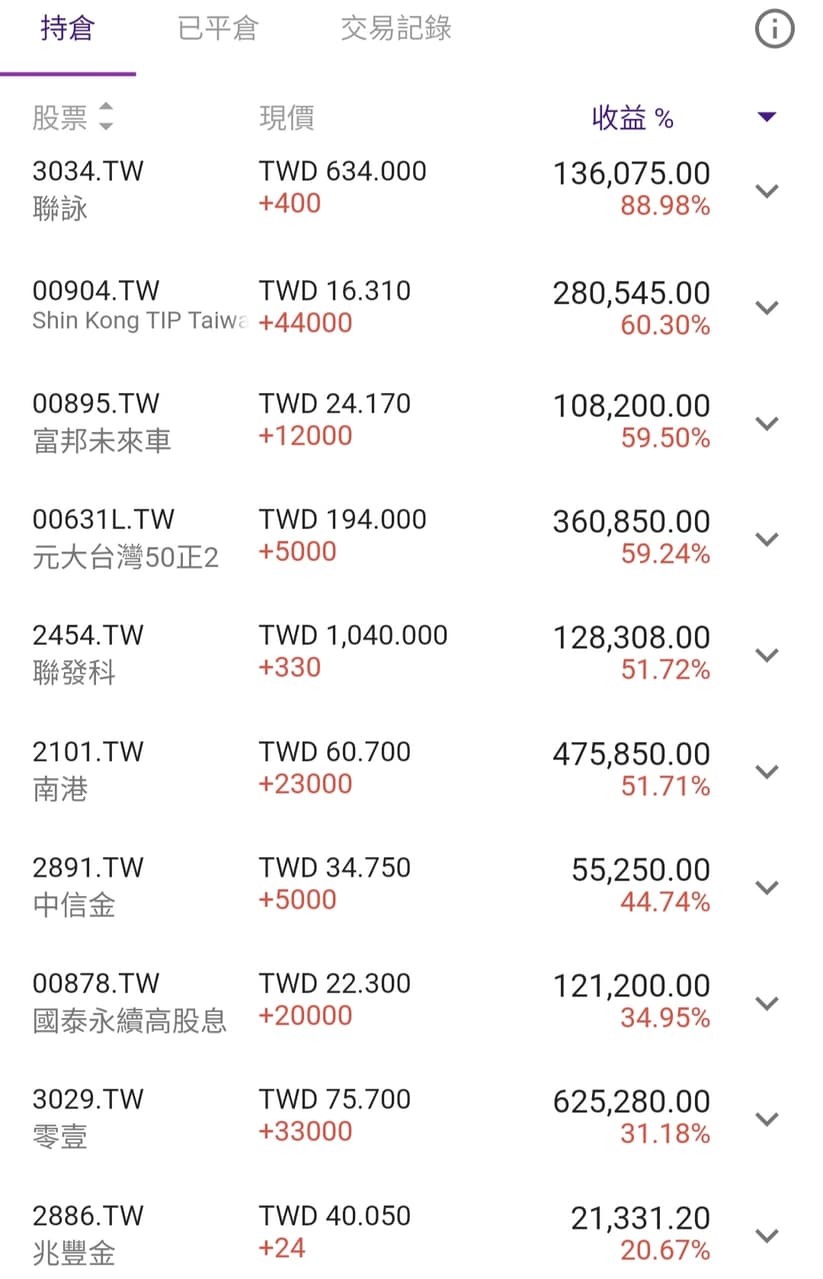Expand the 3029.TW 零壹 chevron

click(766, 1119)
